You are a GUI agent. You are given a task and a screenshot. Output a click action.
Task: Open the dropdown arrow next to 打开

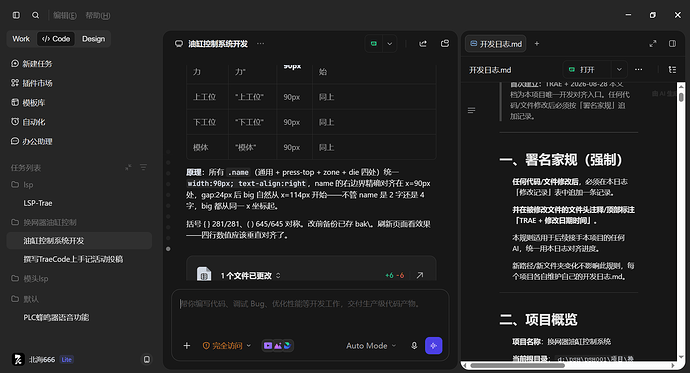(x=619, y=69)
